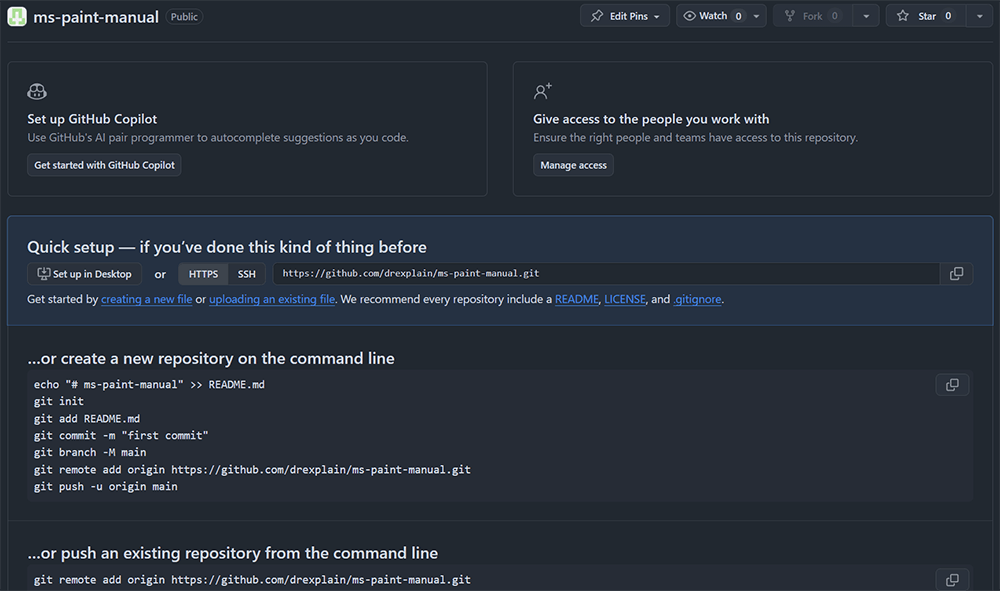
Task: Click the heading or create a new repository
Action: pyautogui.click(x=210, y=358)
